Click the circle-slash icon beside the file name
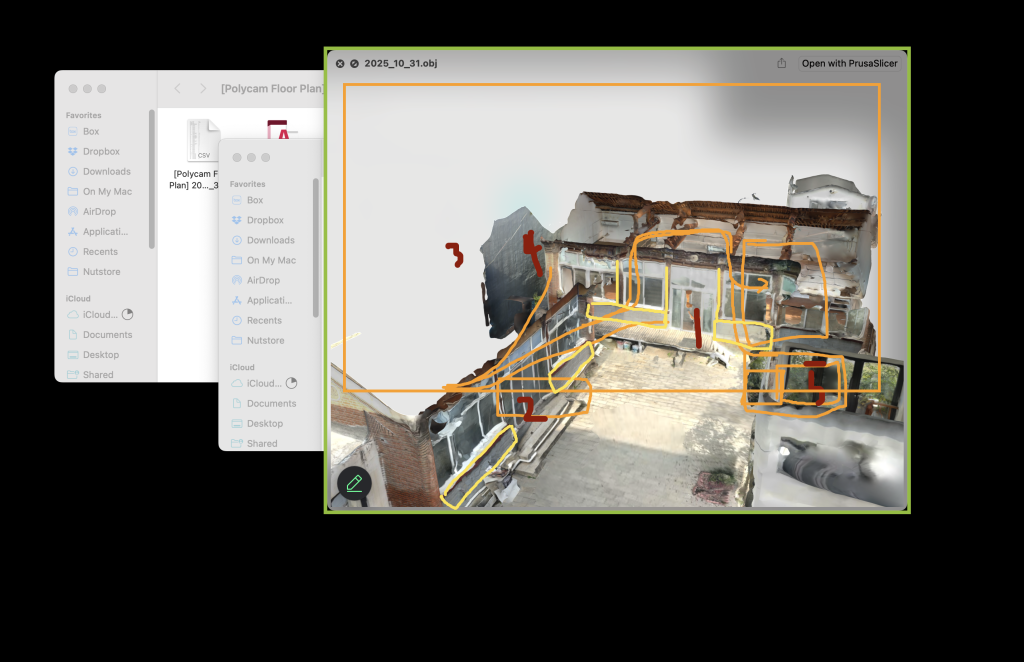The height and width of the screenshot is (662, 1024). tap(354, 63)
